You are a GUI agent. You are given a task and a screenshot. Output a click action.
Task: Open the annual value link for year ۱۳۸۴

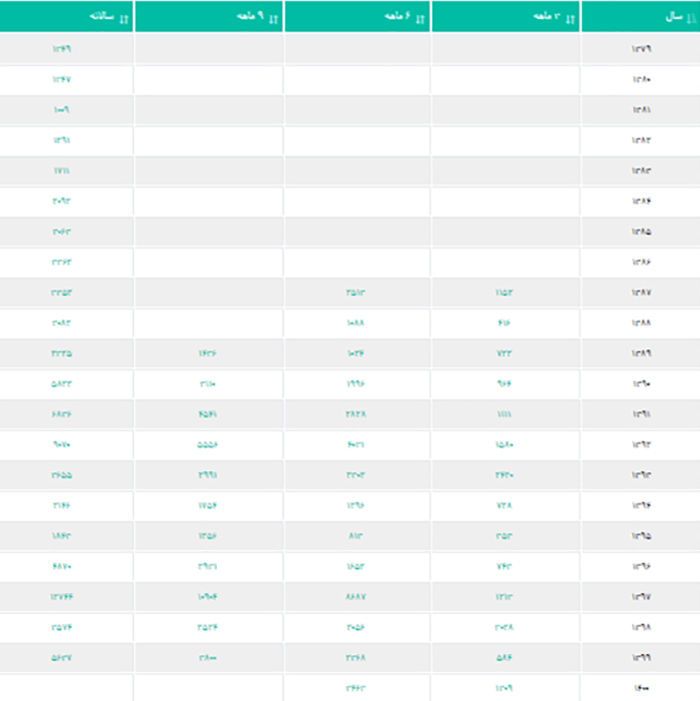[x=61, y=201]
